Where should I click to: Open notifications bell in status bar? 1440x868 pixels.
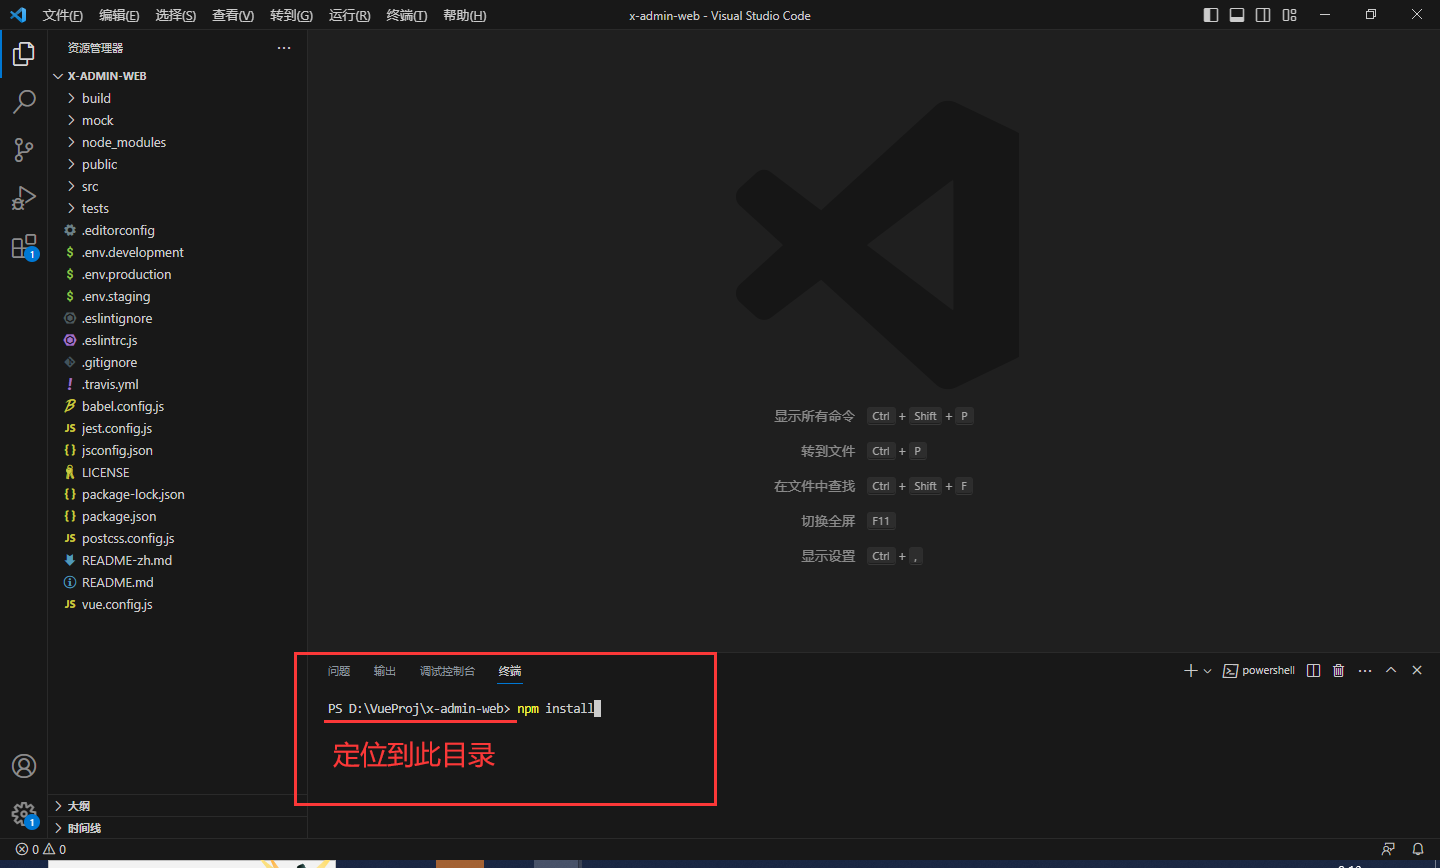(1417, 849)
